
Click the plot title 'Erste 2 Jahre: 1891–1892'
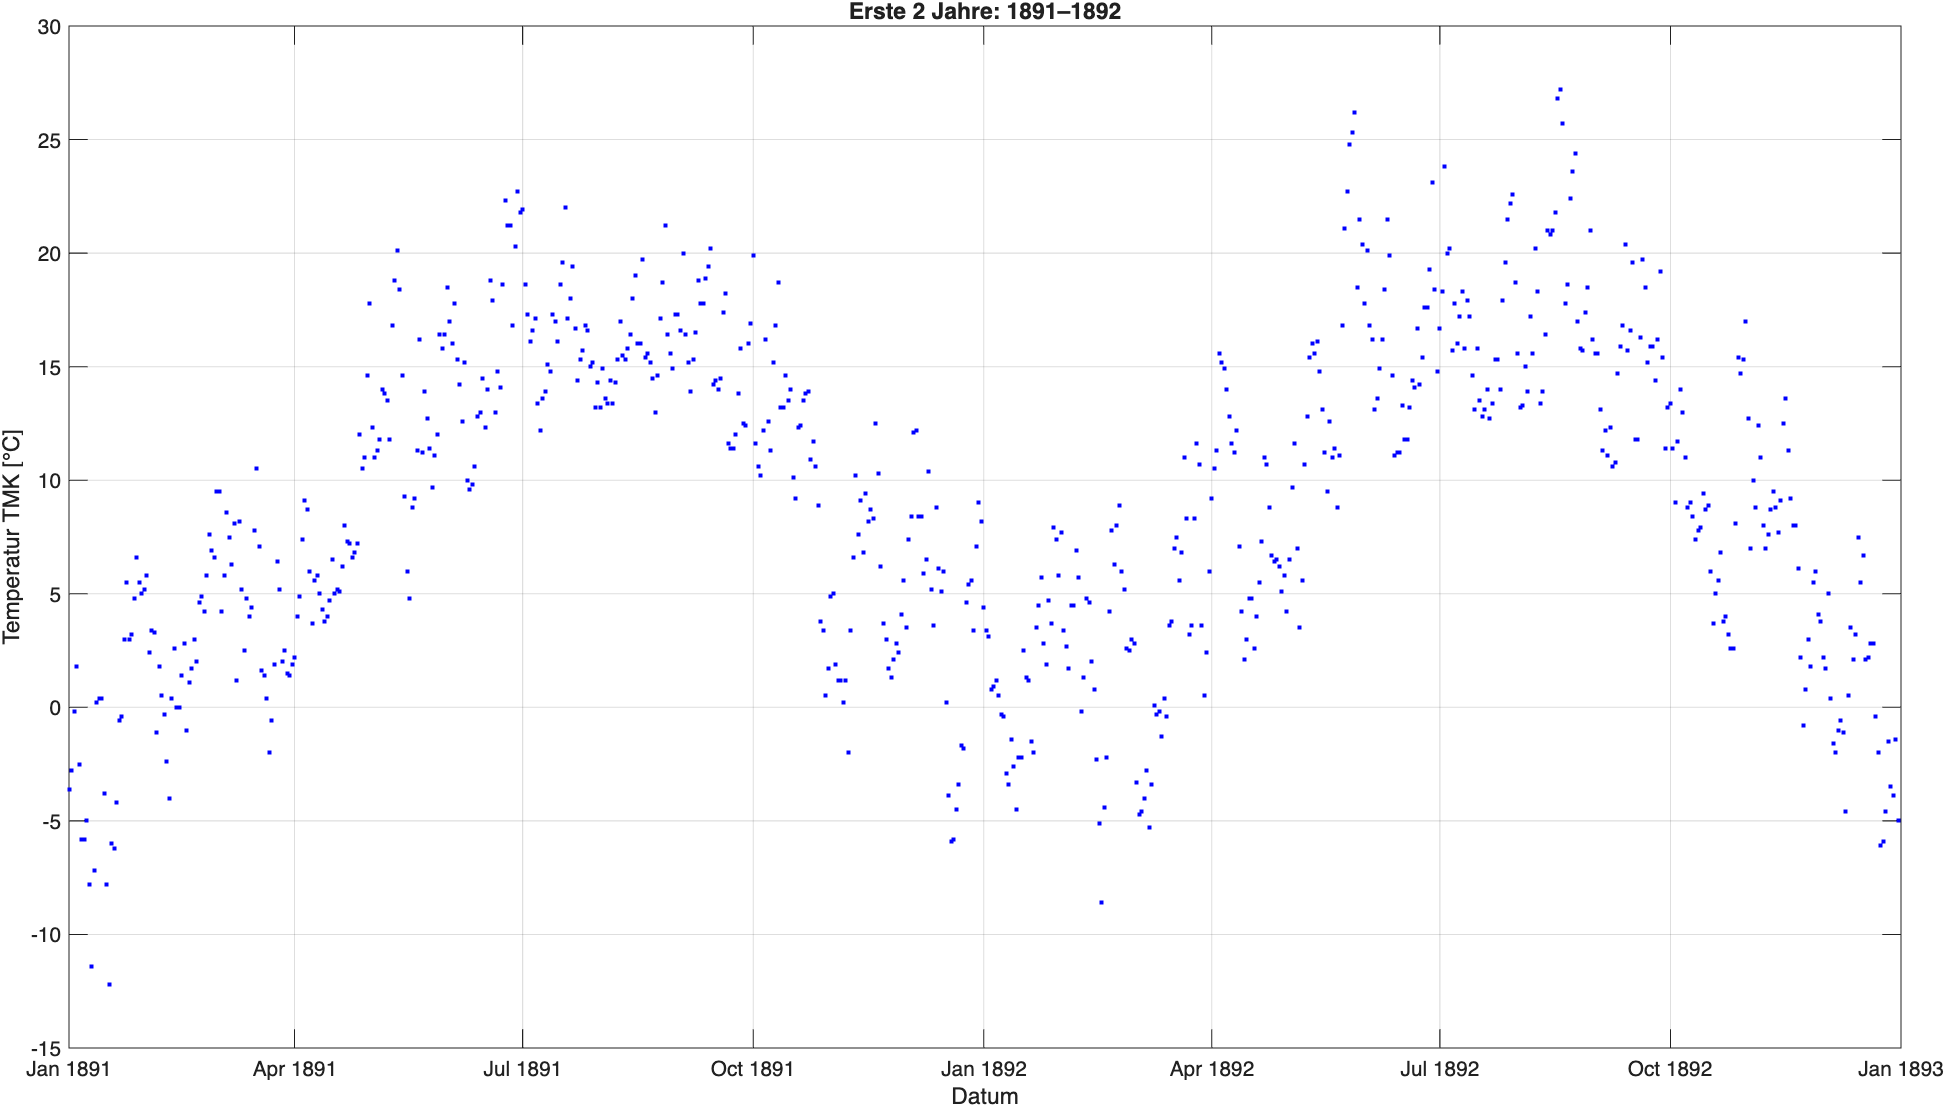(984, 12)
